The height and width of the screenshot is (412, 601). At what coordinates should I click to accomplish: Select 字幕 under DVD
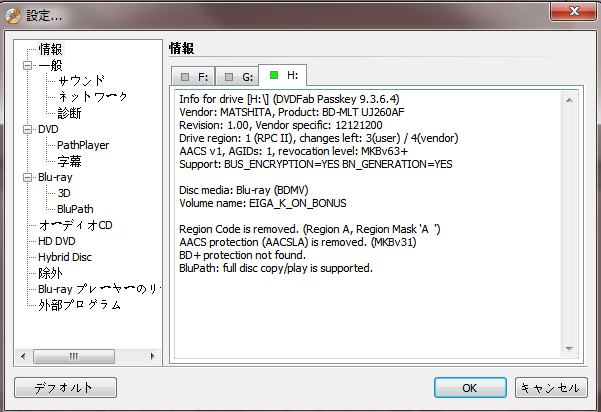69,161
